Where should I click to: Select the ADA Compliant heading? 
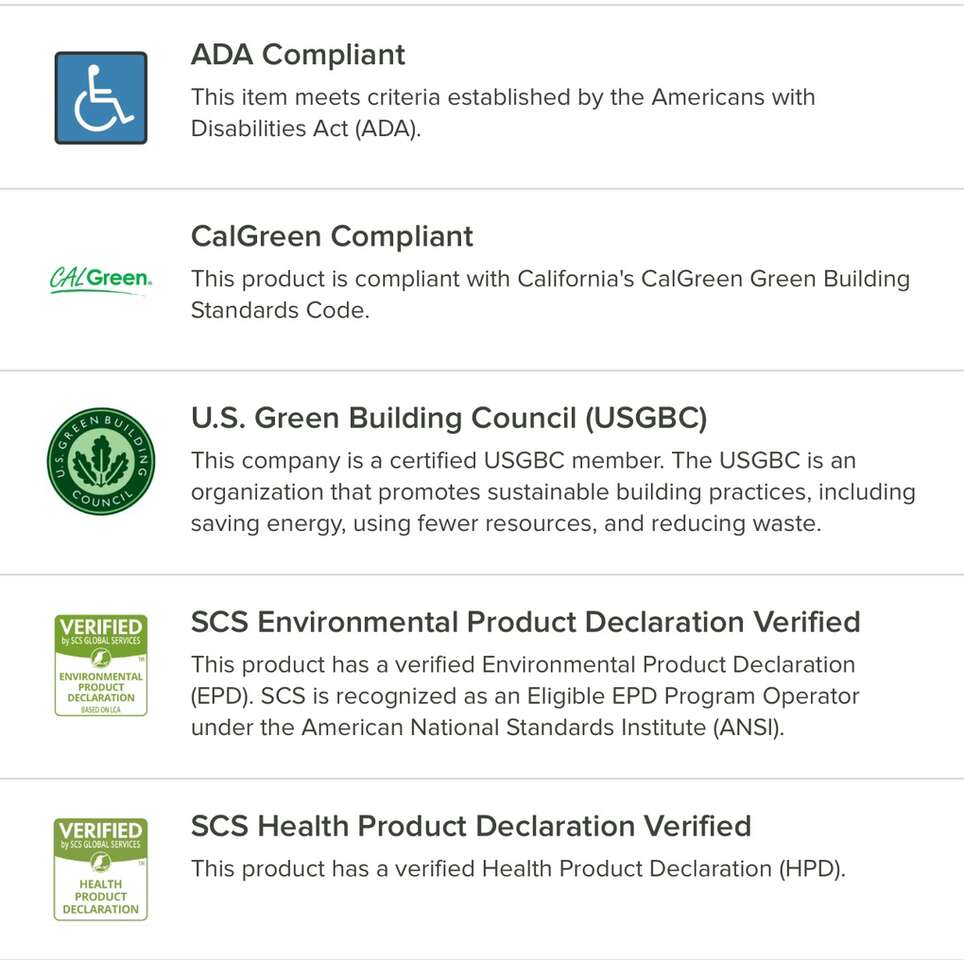(298, 54)
